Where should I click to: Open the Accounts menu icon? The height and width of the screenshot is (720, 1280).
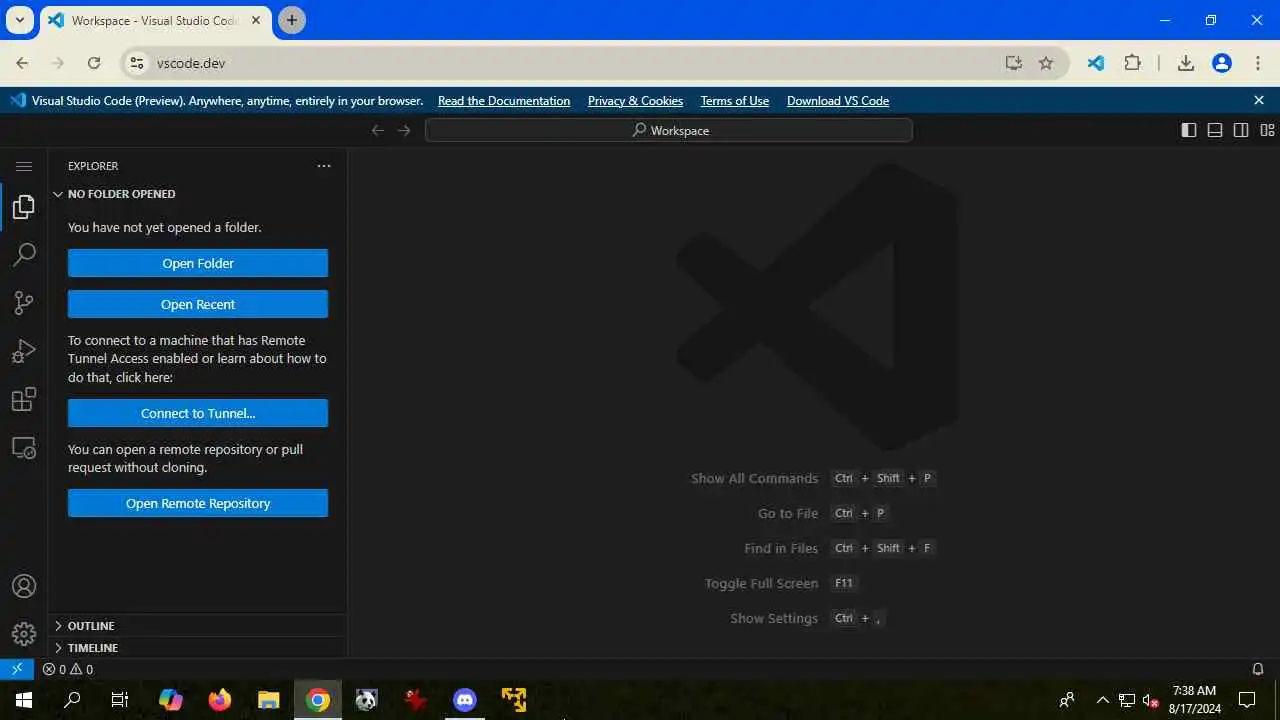click(24, 587)
